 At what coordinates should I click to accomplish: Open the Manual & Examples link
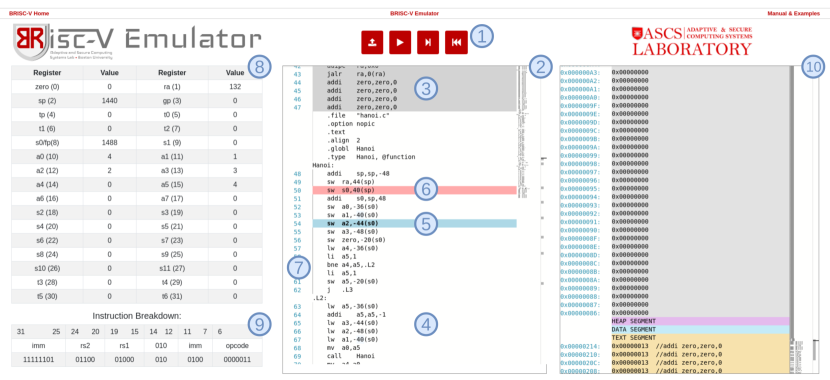pyautogui.click(x=793, y=13)
